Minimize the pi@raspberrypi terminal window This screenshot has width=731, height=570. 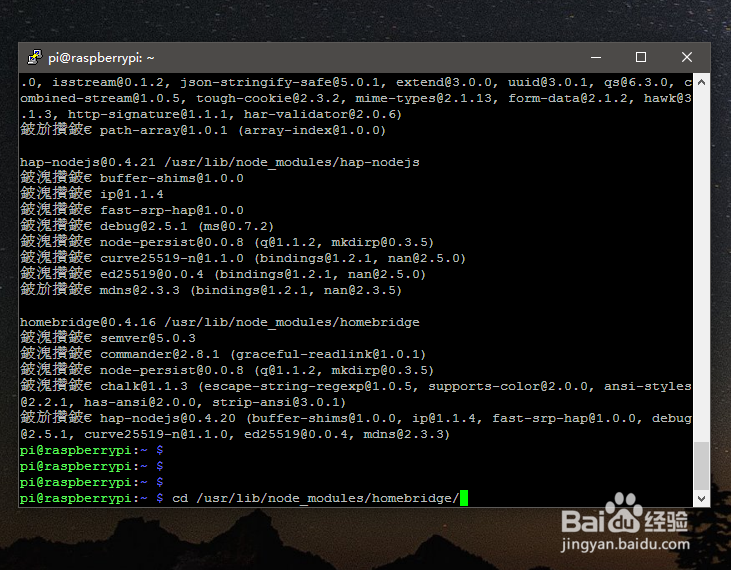coord(596,57)
